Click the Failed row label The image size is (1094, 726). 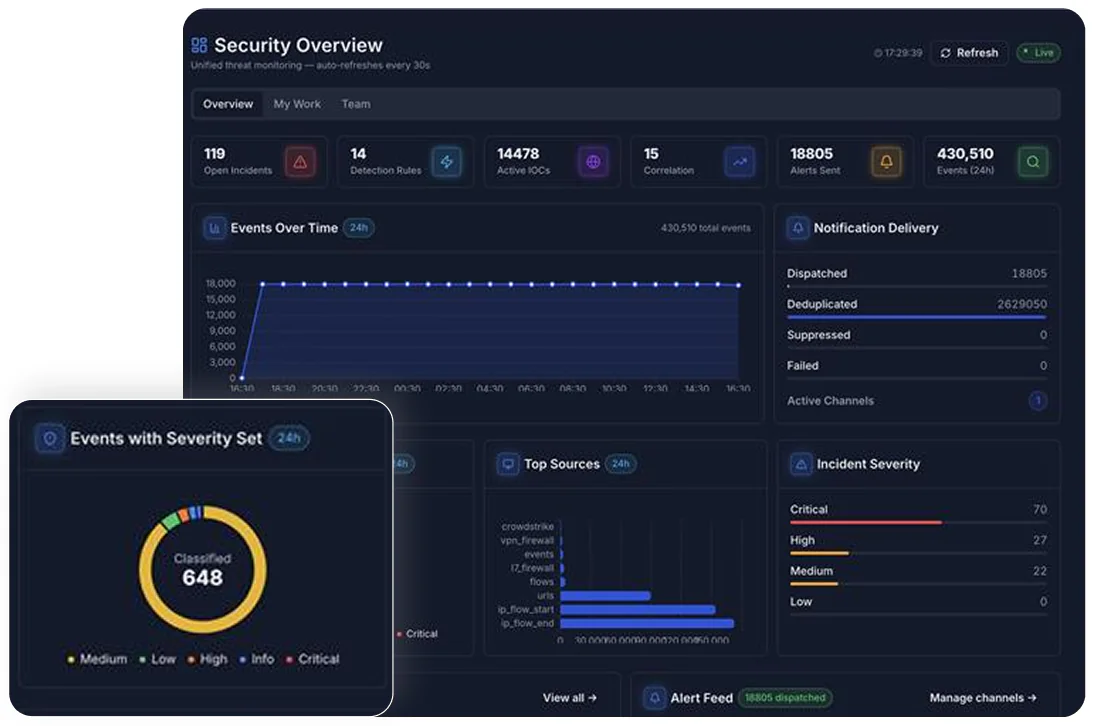pos(802,365)
